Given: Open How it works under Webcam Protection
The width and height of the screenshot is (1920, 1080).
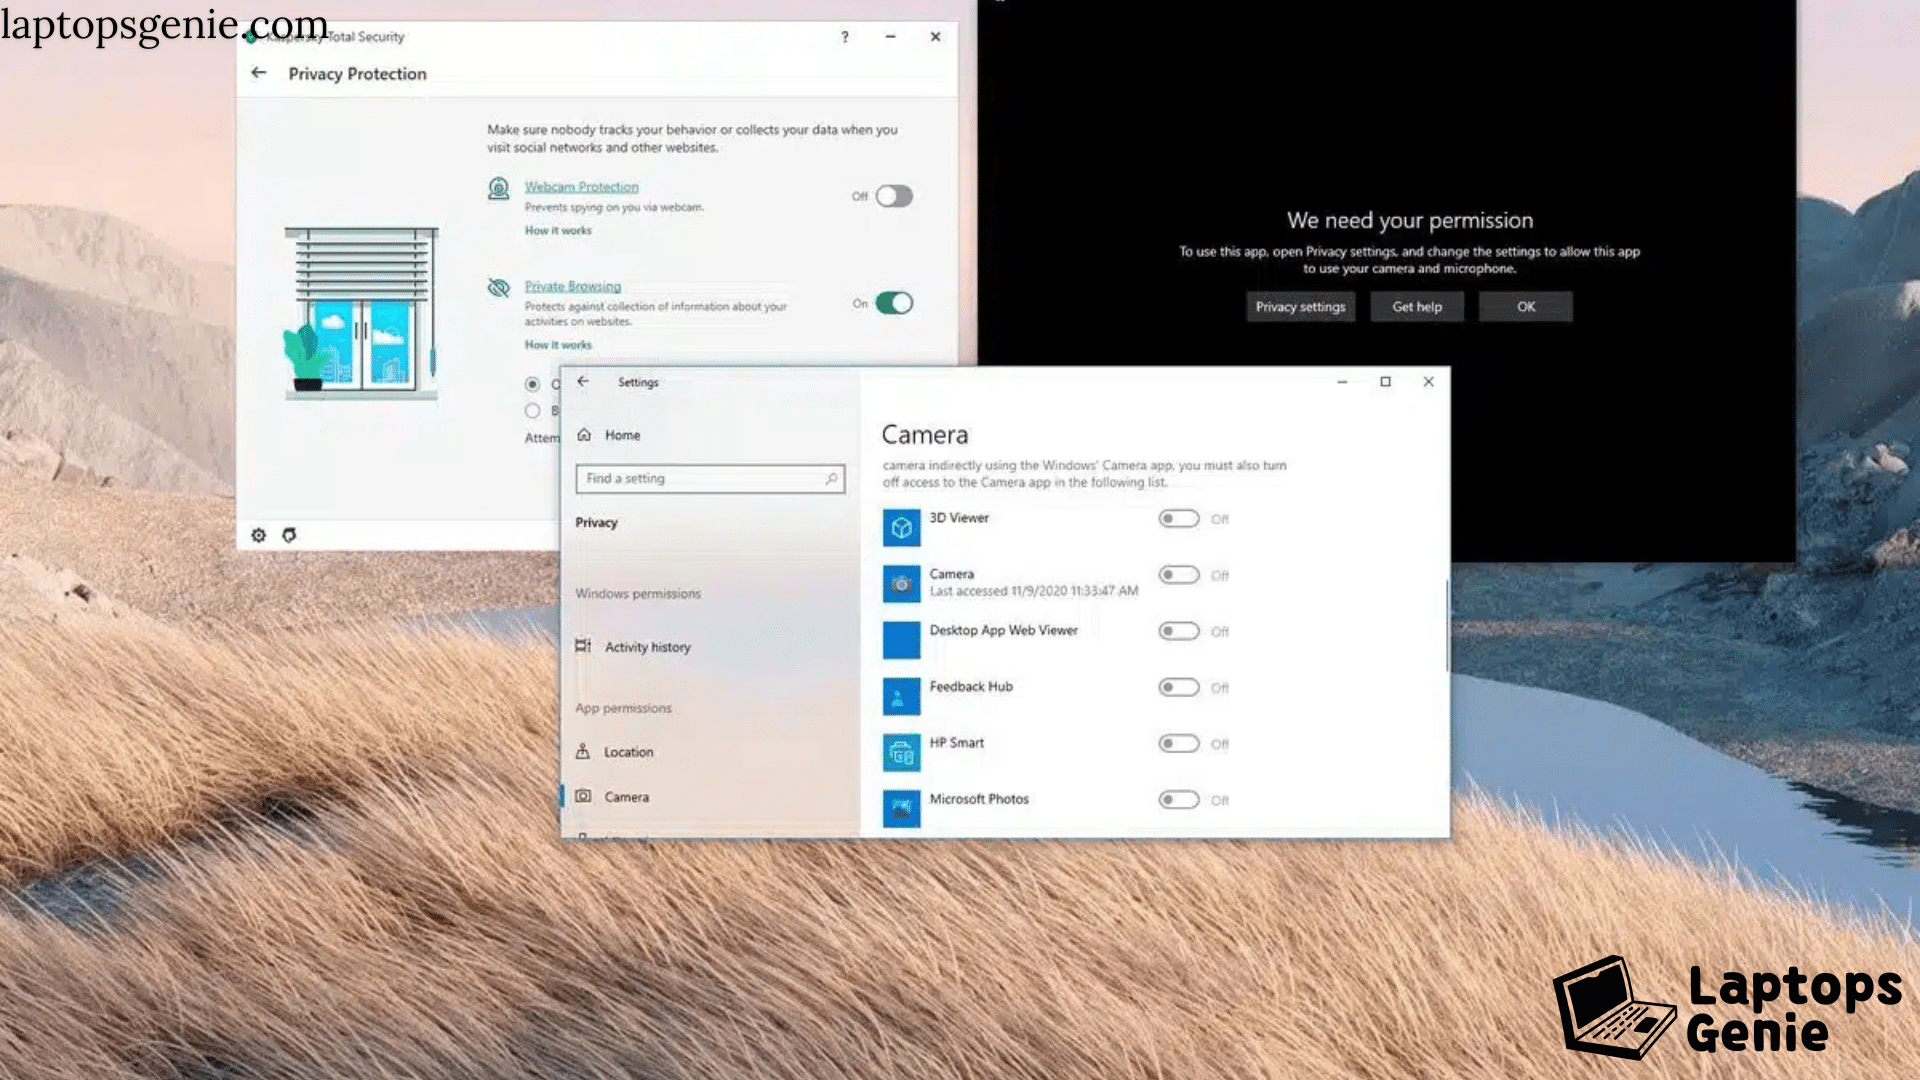Looking at the screenshot, I should tap(558, 230).
